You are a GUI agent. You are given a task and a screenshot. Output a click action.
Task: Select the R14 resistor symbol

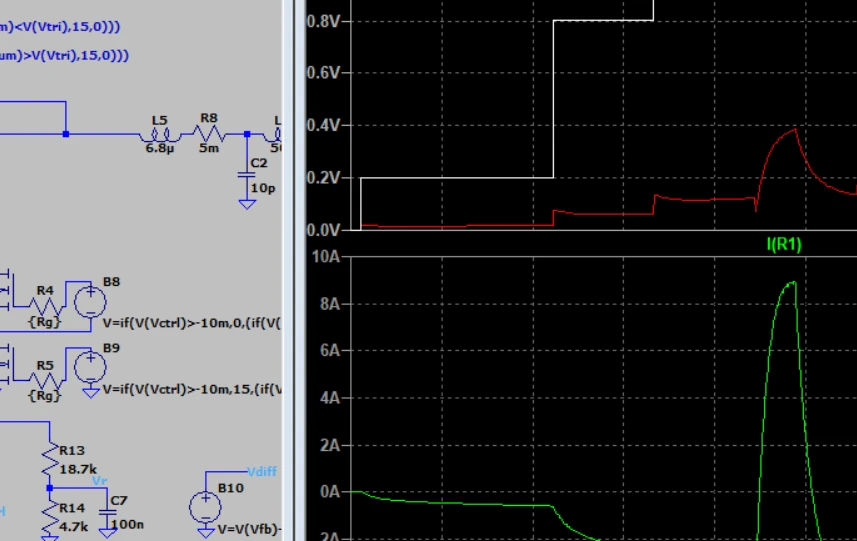click(49, 514)
